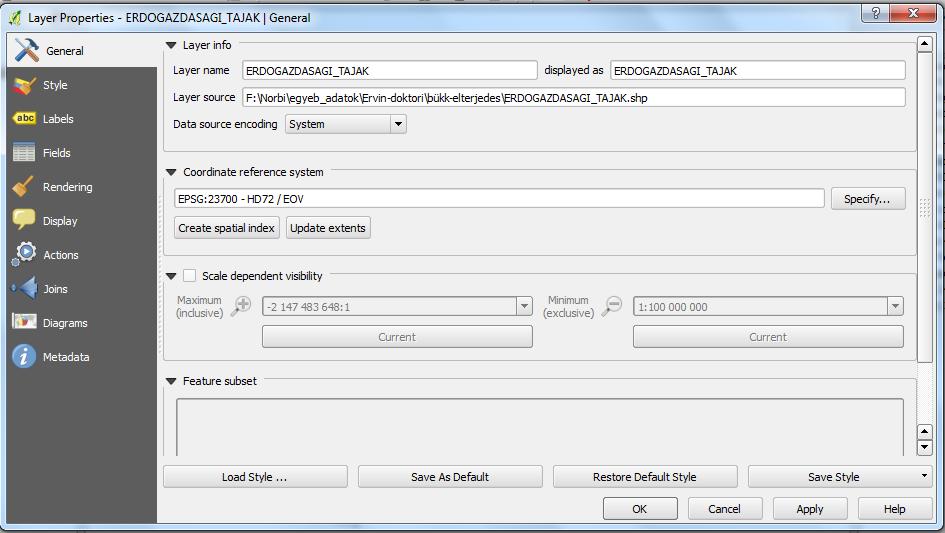Open the Metadata info icon
The width and height of the screenshot is (945, 533).
(24, 356)
